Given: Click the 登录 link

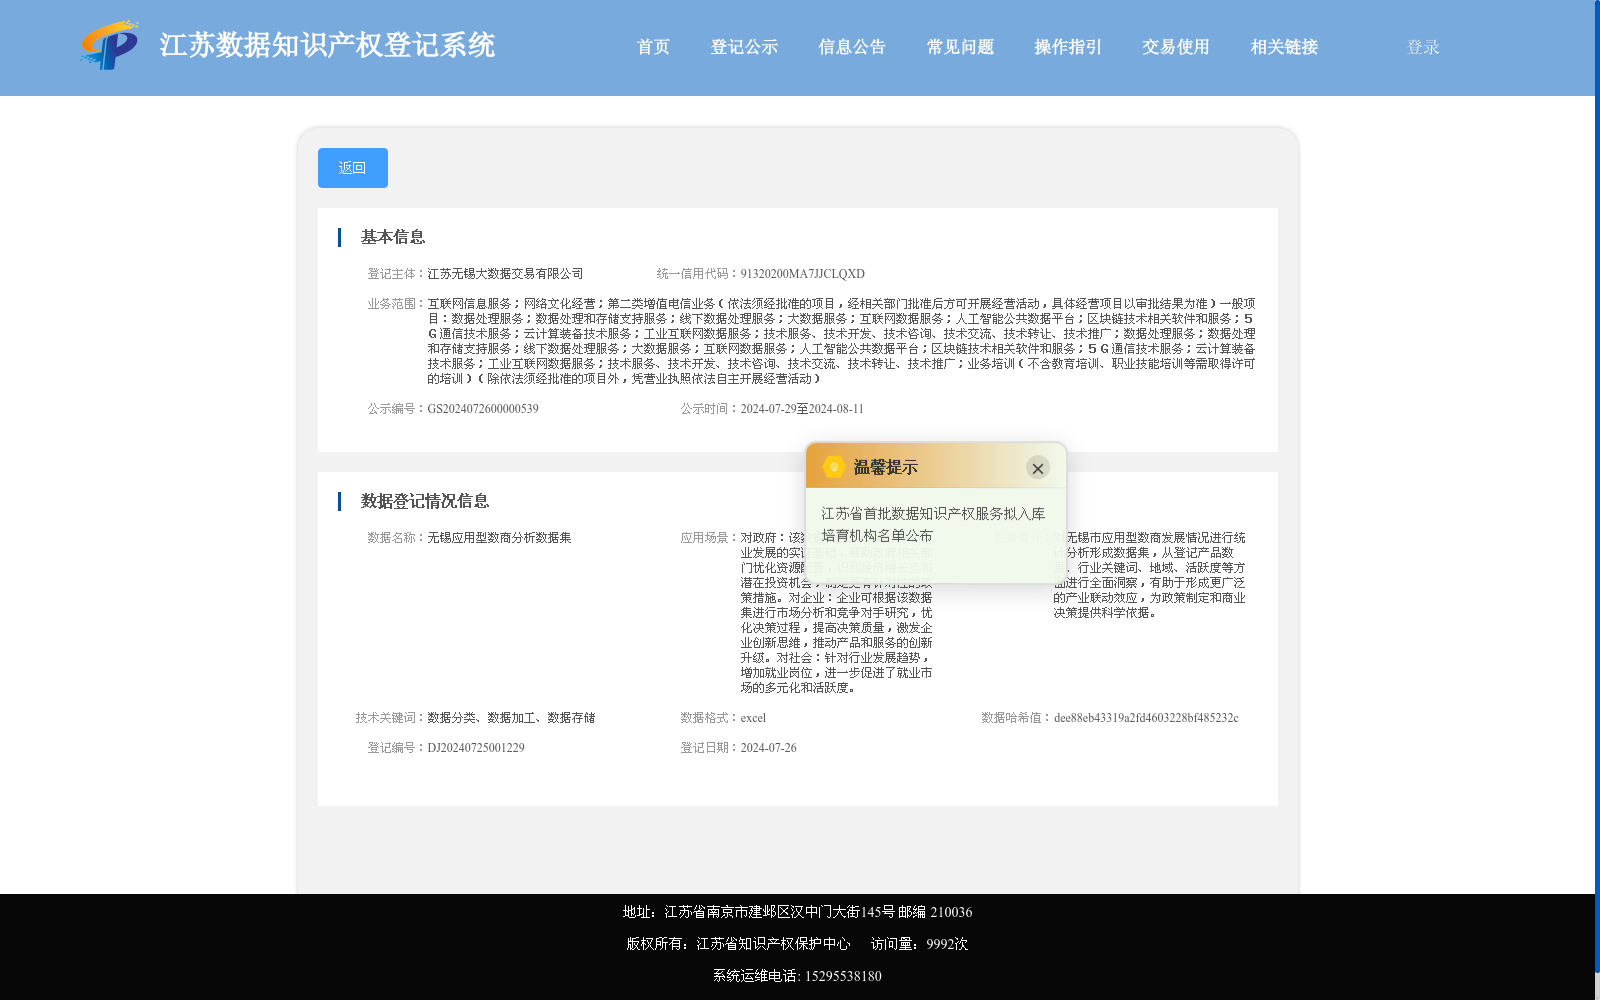Looking at the screenshot, I should [x=1423, y=47].
